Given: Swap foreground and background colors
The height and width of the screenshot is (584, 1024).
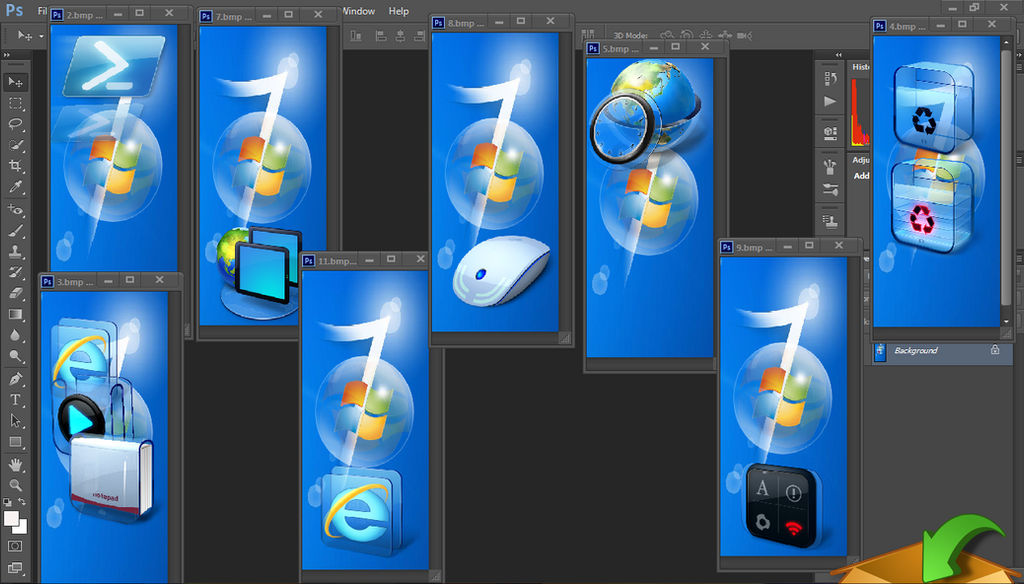Looking at the screenshot, I should (22, 502).
